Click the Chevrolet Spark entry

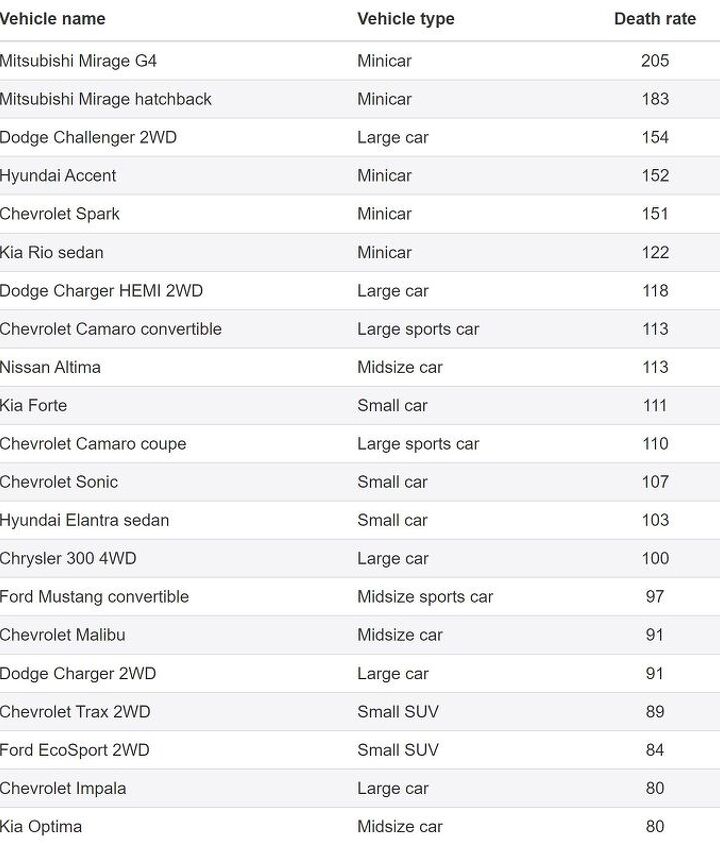point(60,214)
